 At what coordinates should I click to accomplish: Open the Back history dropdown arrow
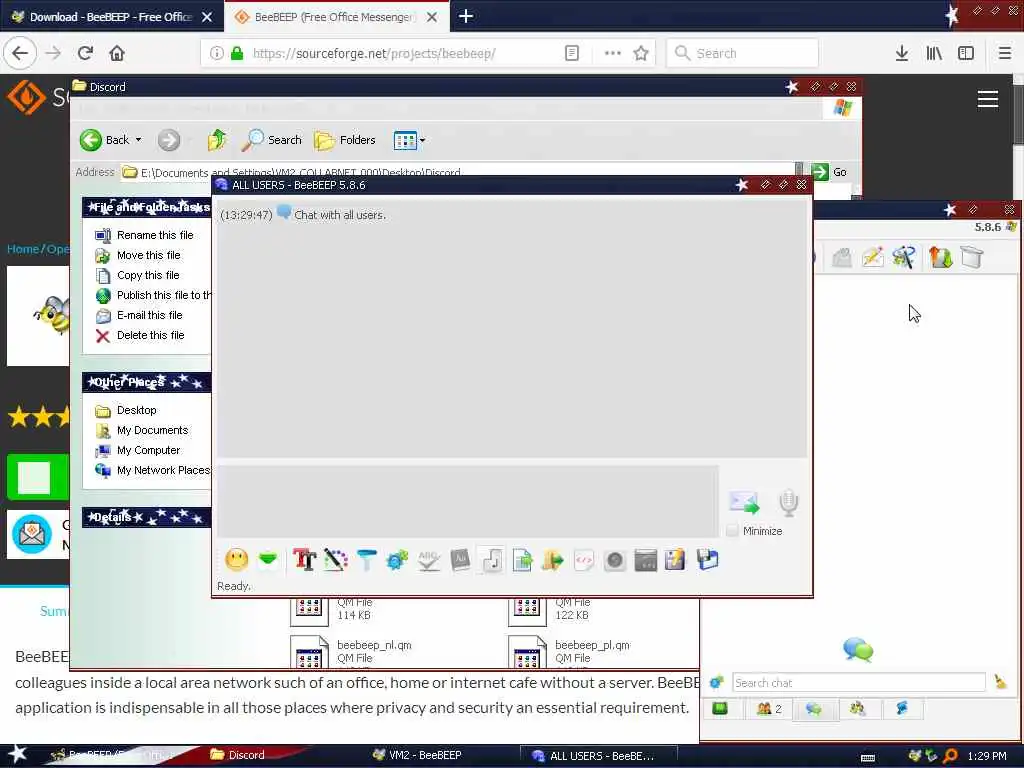138,140
